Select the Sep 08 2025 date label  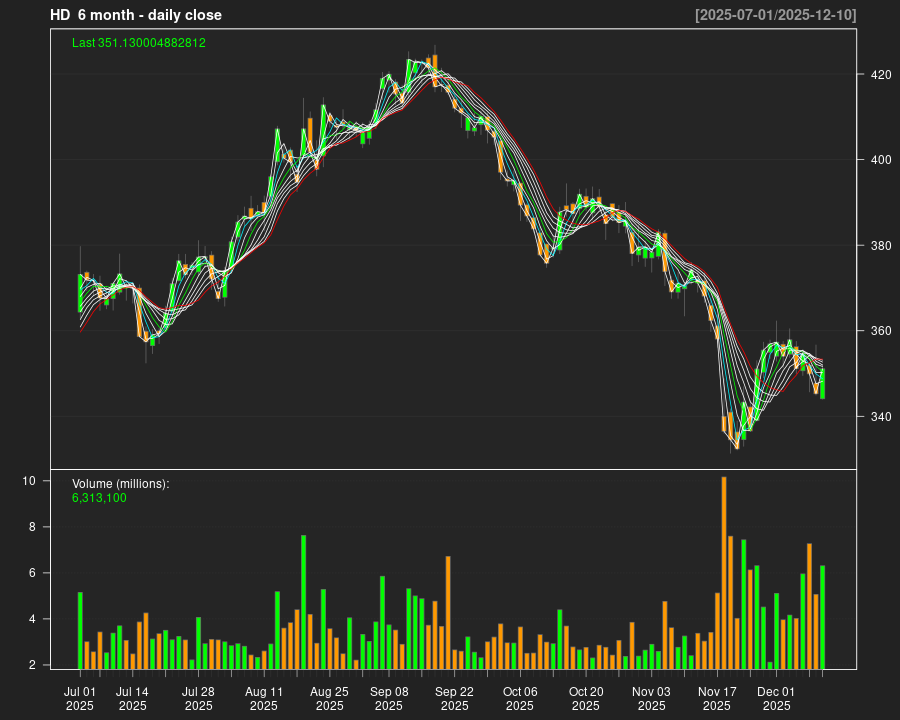pos(389,698)
